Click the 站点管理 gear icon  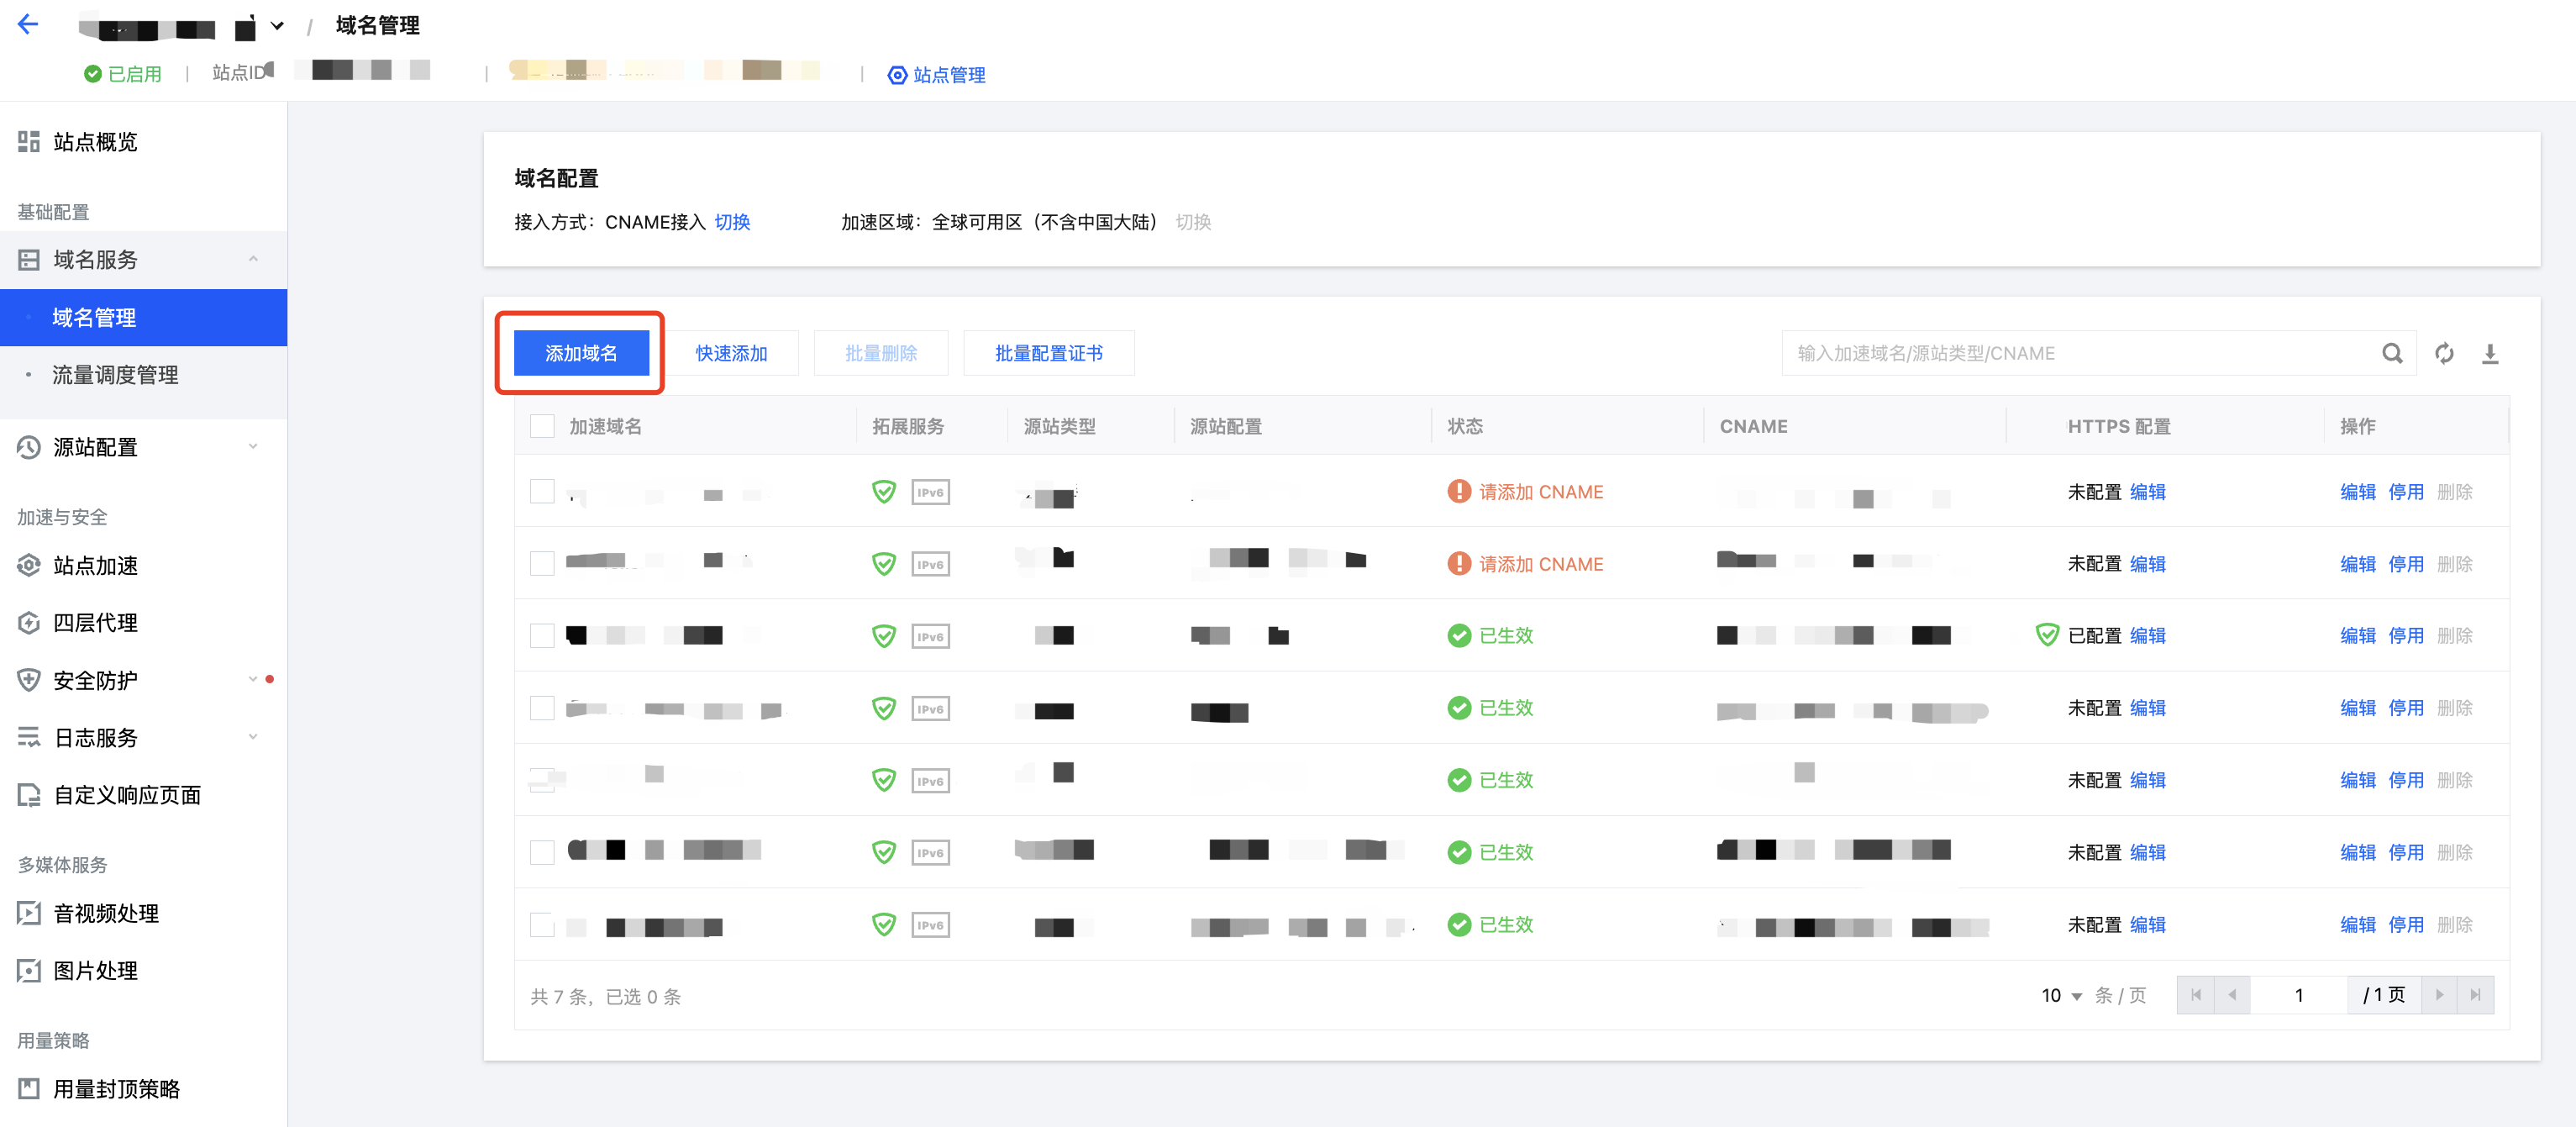[897, 75]
